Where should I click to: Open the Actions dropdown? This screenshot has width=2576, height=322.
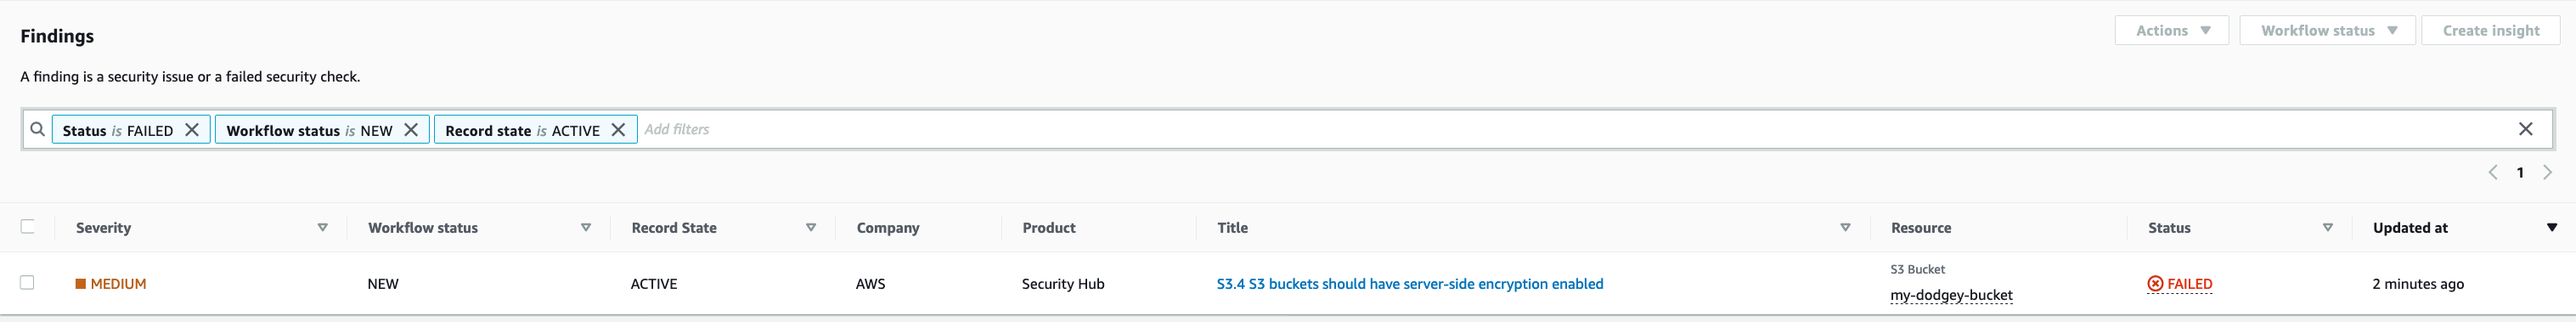(x=2171, y=30)
